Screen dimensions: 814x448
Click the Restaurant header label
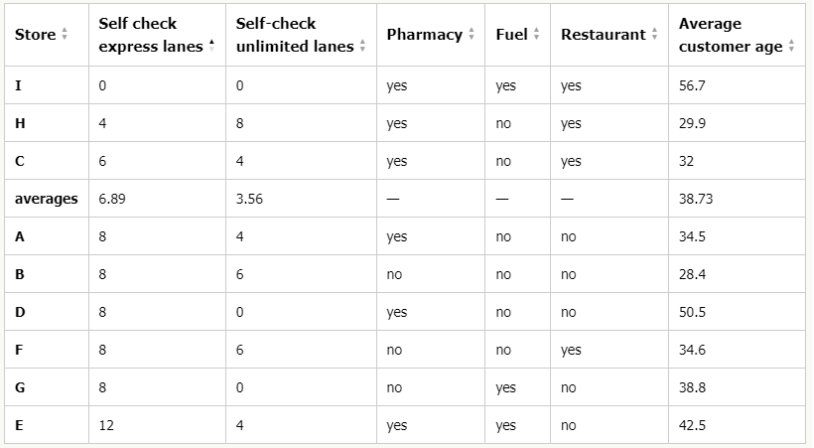[x=603, y=35]
